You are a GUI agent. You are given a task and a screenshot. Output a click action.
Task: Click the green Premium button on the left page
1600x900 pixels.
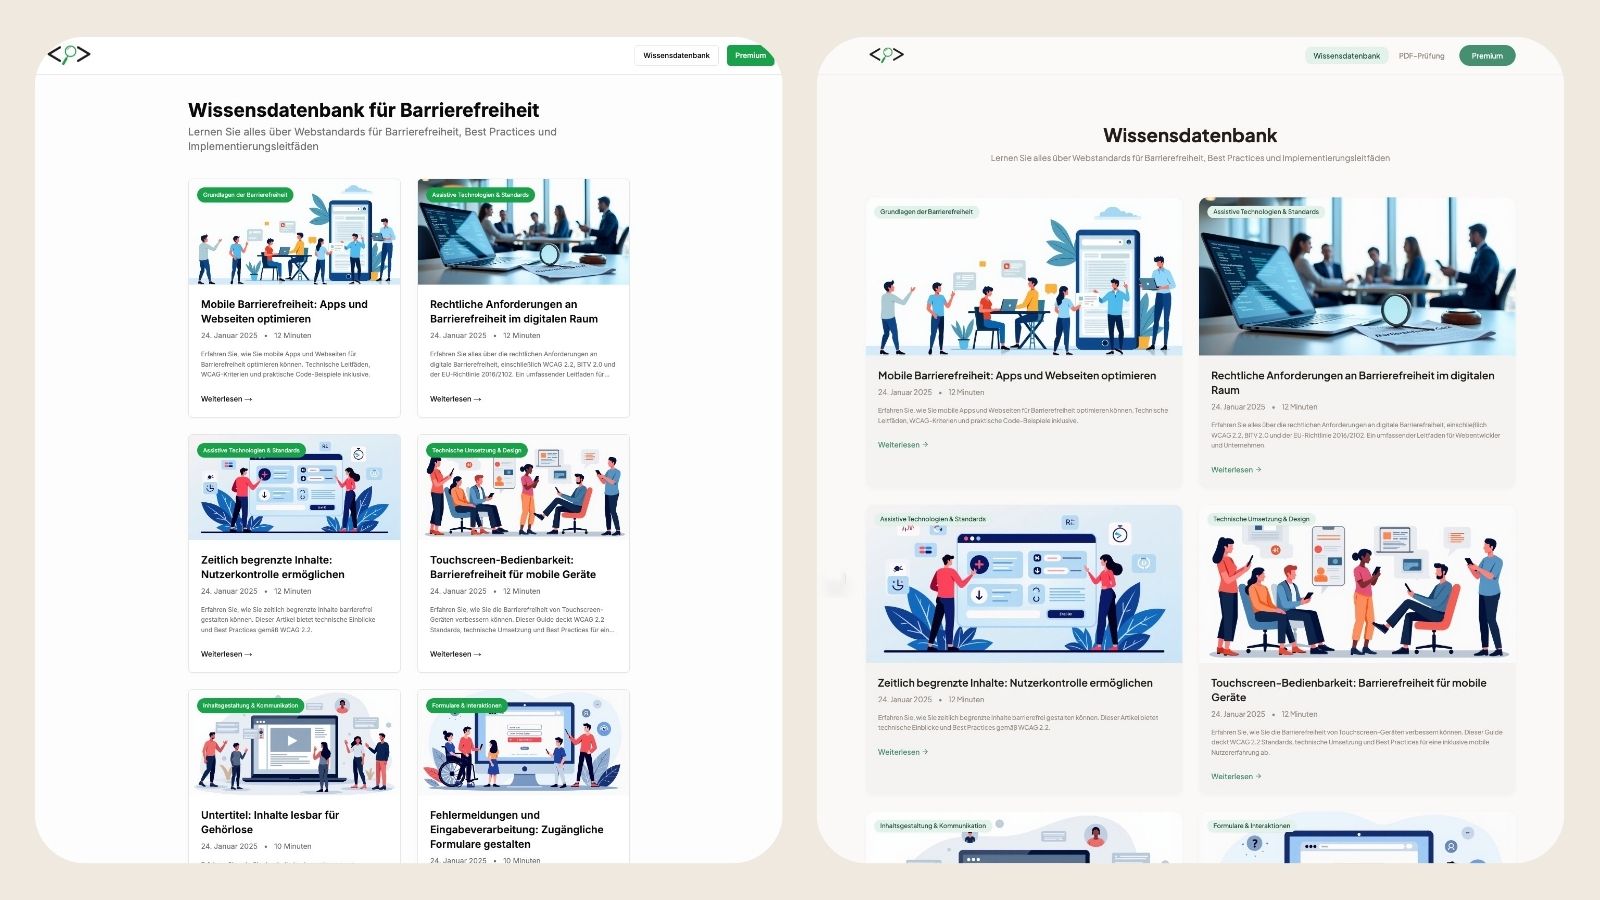pyautogui.click(x=750, y=55)
